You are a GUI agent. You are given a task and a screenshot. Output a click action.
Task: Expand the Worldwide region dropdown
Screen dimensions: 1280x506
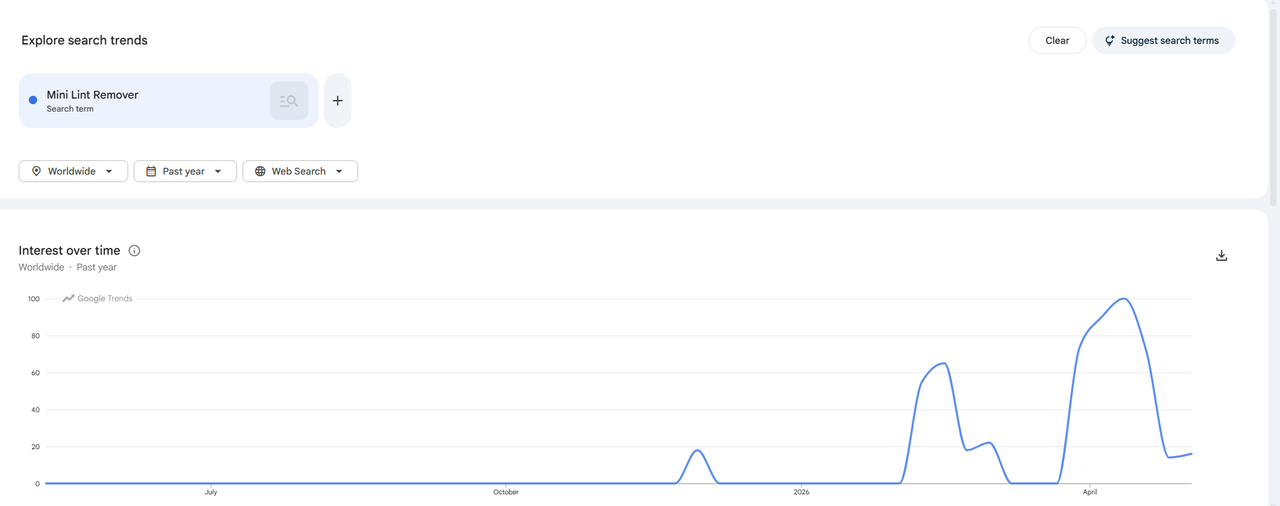click(73, 171)
